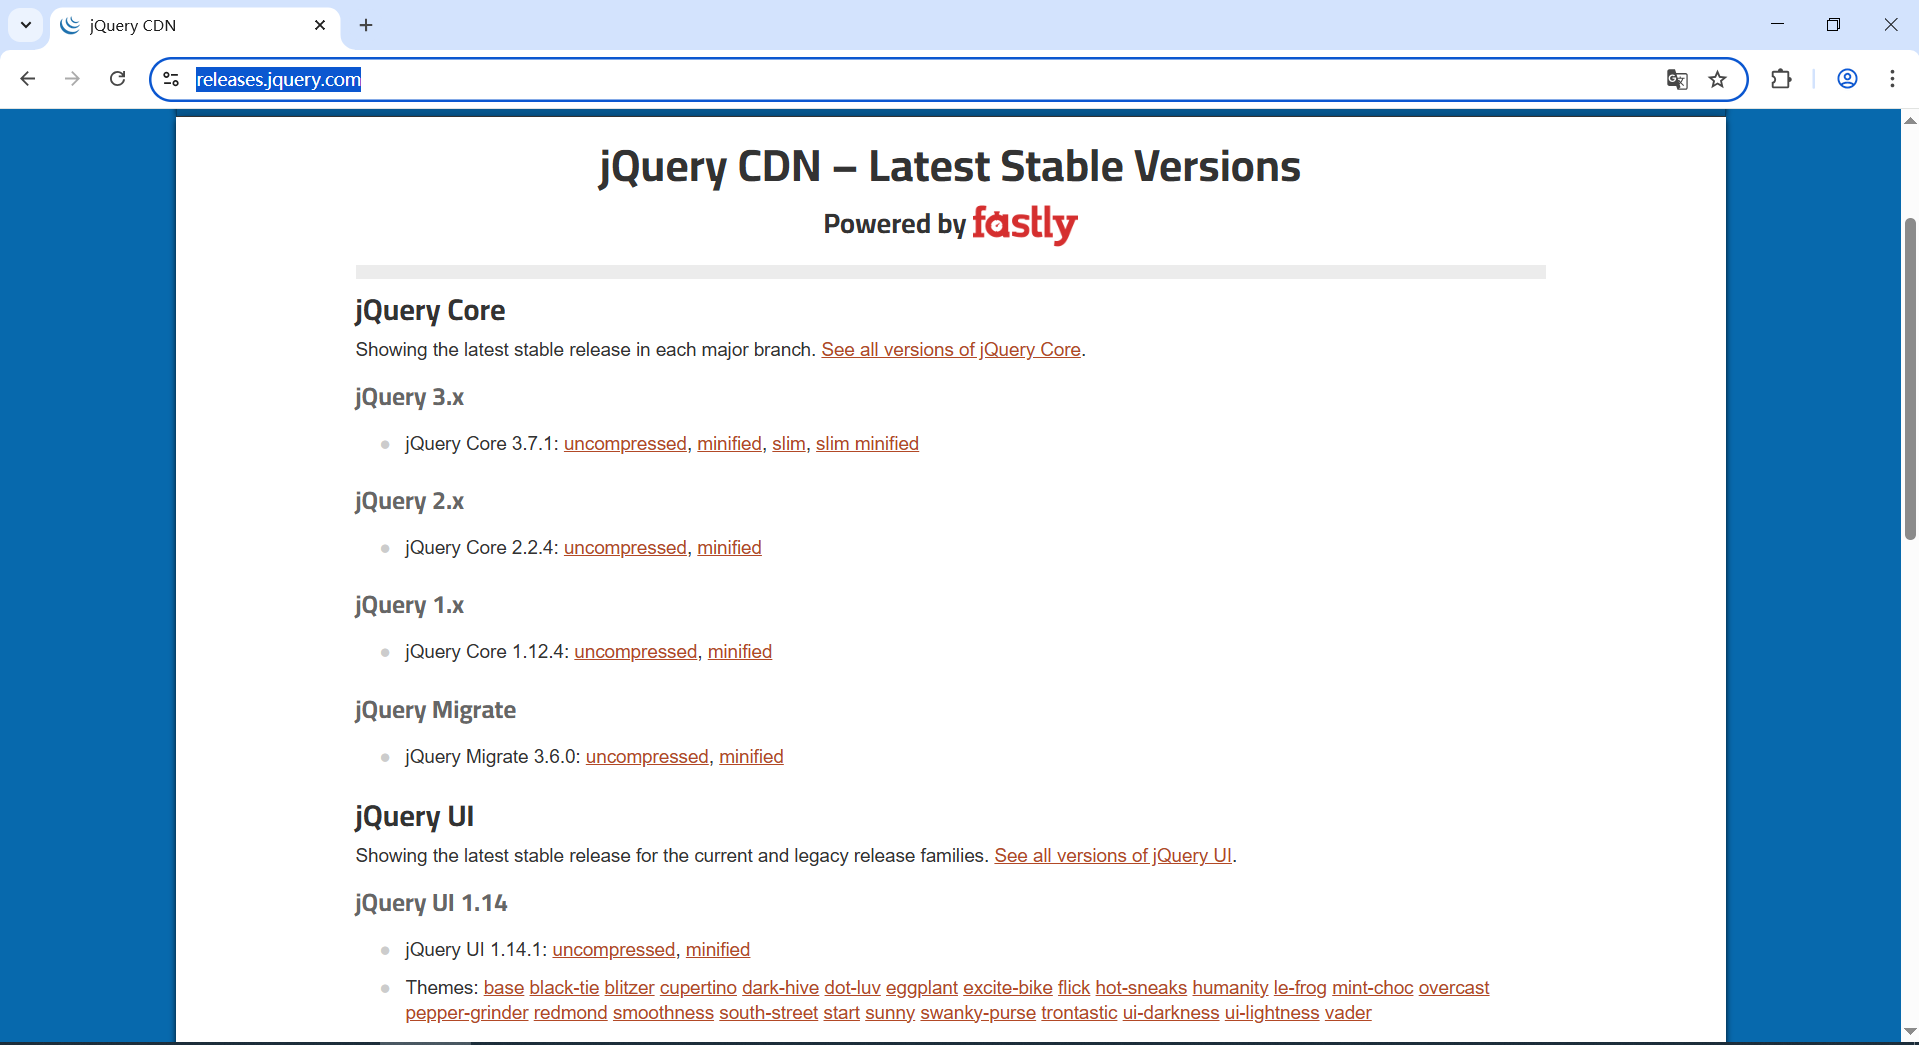The height and width of the screenshot is (1045, 1919).
Task: Open the le-frog theme link
Action: point(1300,988)
